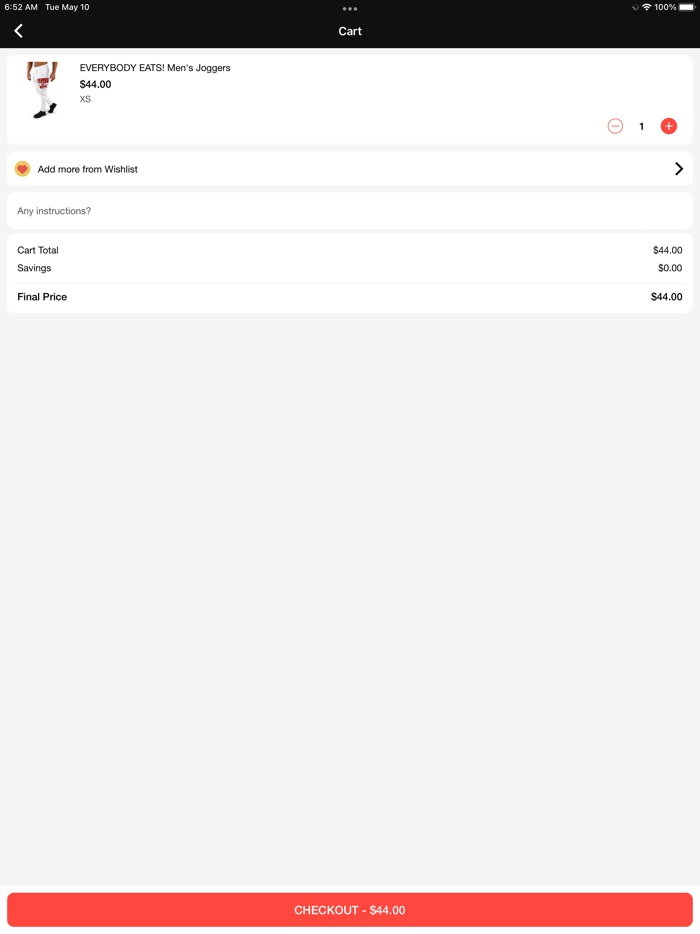This screenshot has width=700, height=934.
Task: Select the EVERYBODY EATS! Men's Joggers title
Action: pyautogui.click(x=155, y=68)
